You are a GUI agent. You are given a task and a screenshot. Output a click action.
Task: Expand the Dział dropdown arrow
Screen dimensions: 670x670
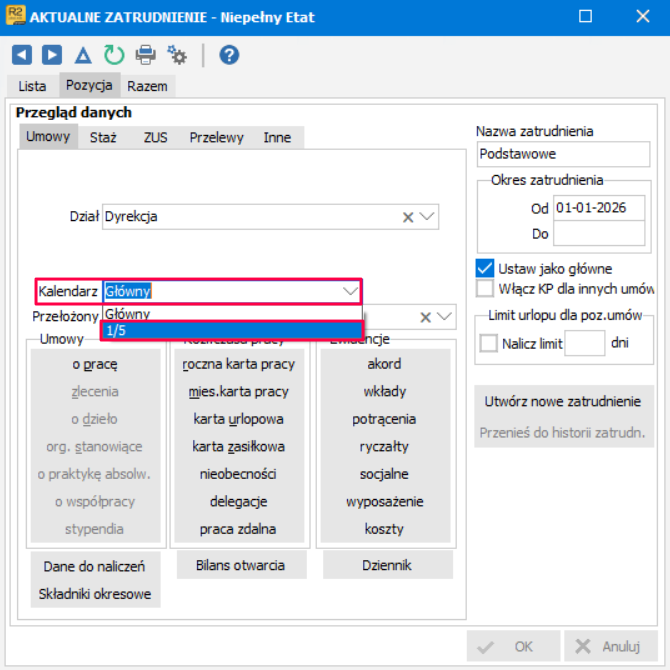click(427, 217)
